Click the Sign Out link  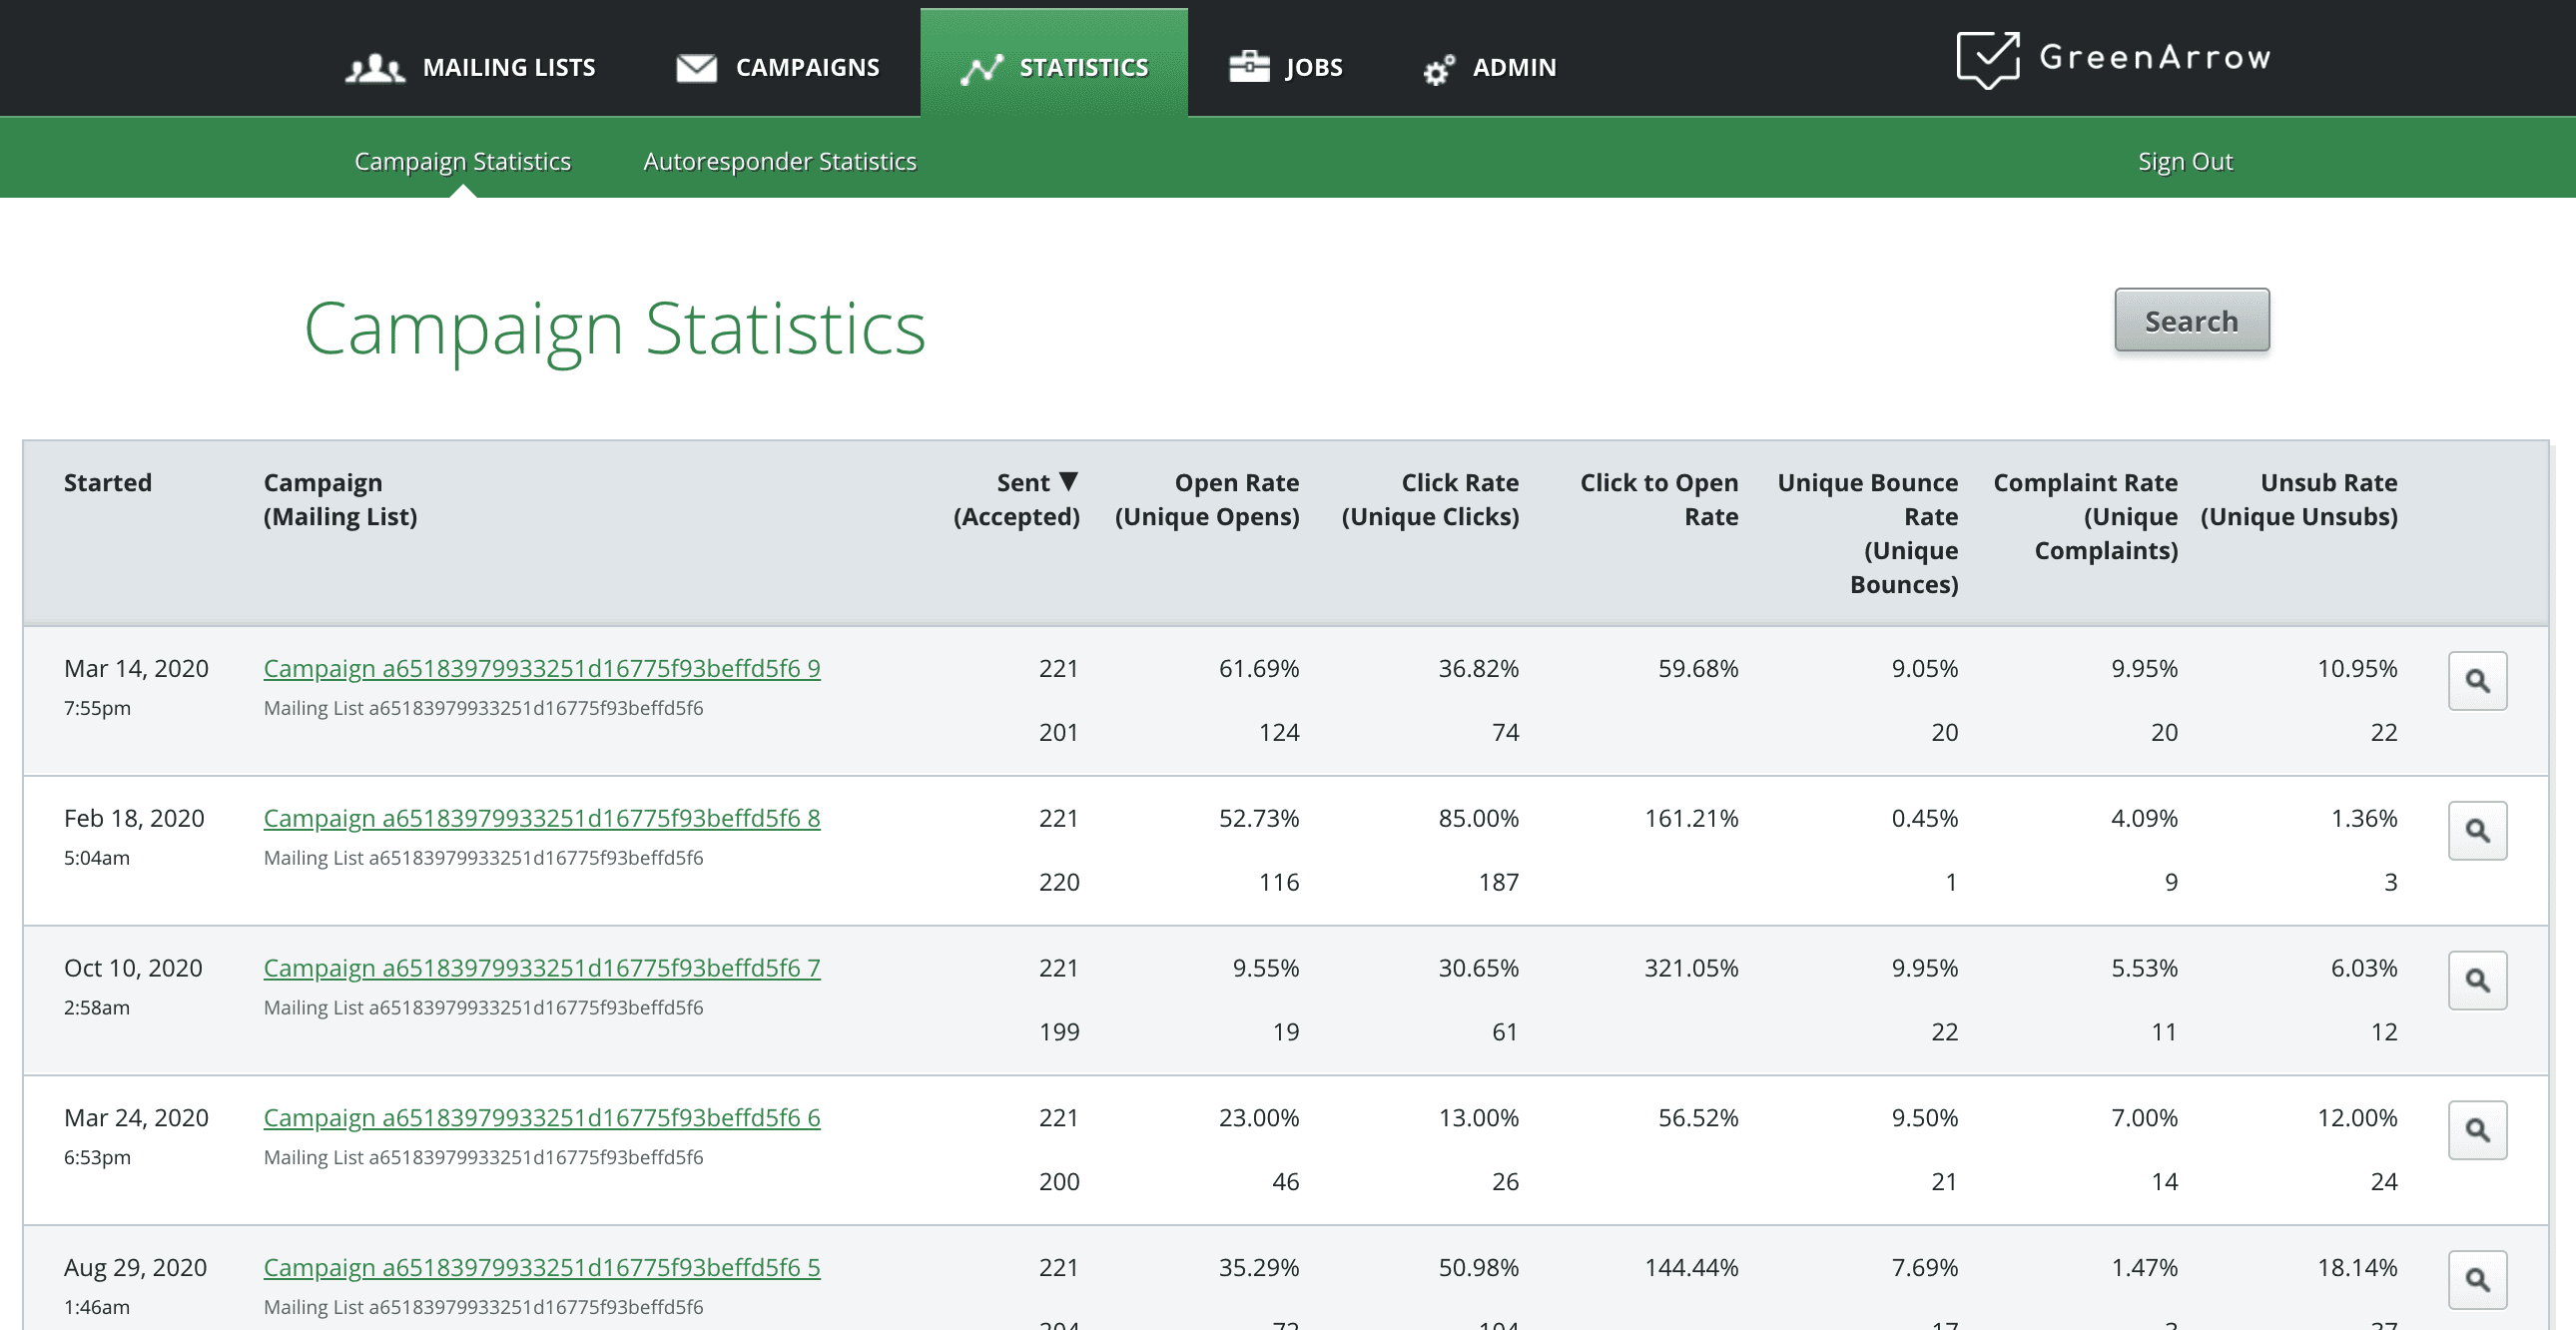[2184, 161]
